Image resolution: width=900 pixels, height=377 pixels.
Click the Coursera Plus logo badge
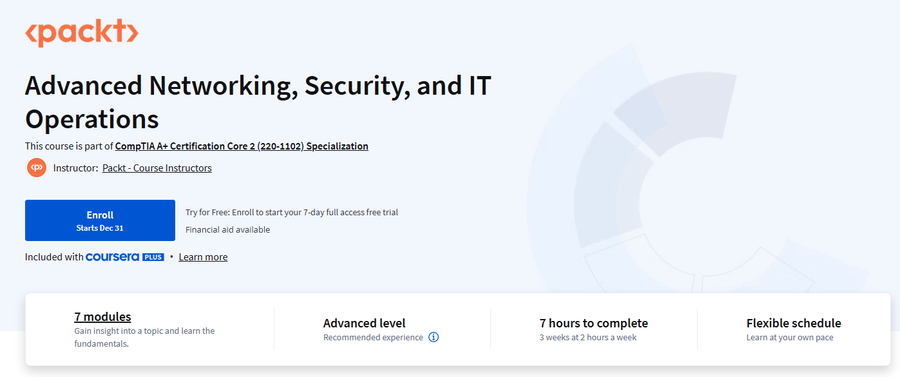point(125,256)
